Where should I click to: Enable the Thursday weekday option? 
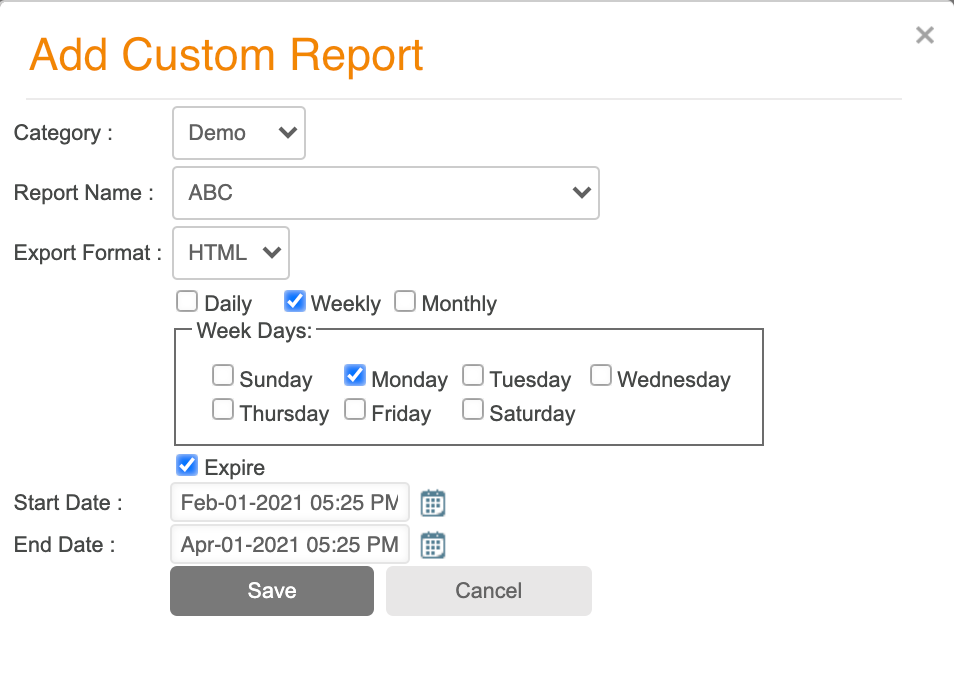point(222,409)
